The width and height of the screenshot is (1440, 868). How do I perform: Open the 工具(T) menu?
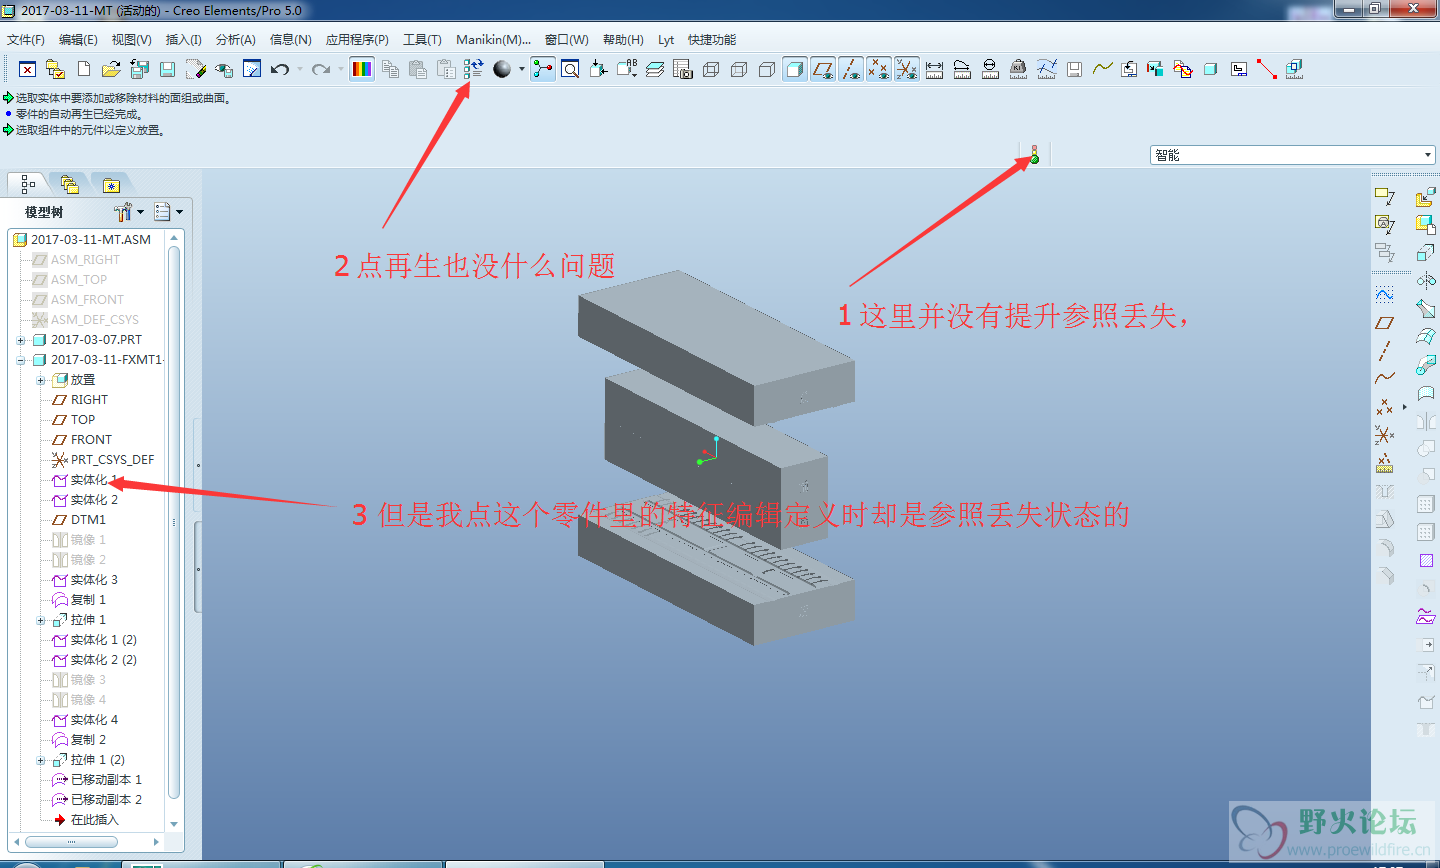coord(422,40)
